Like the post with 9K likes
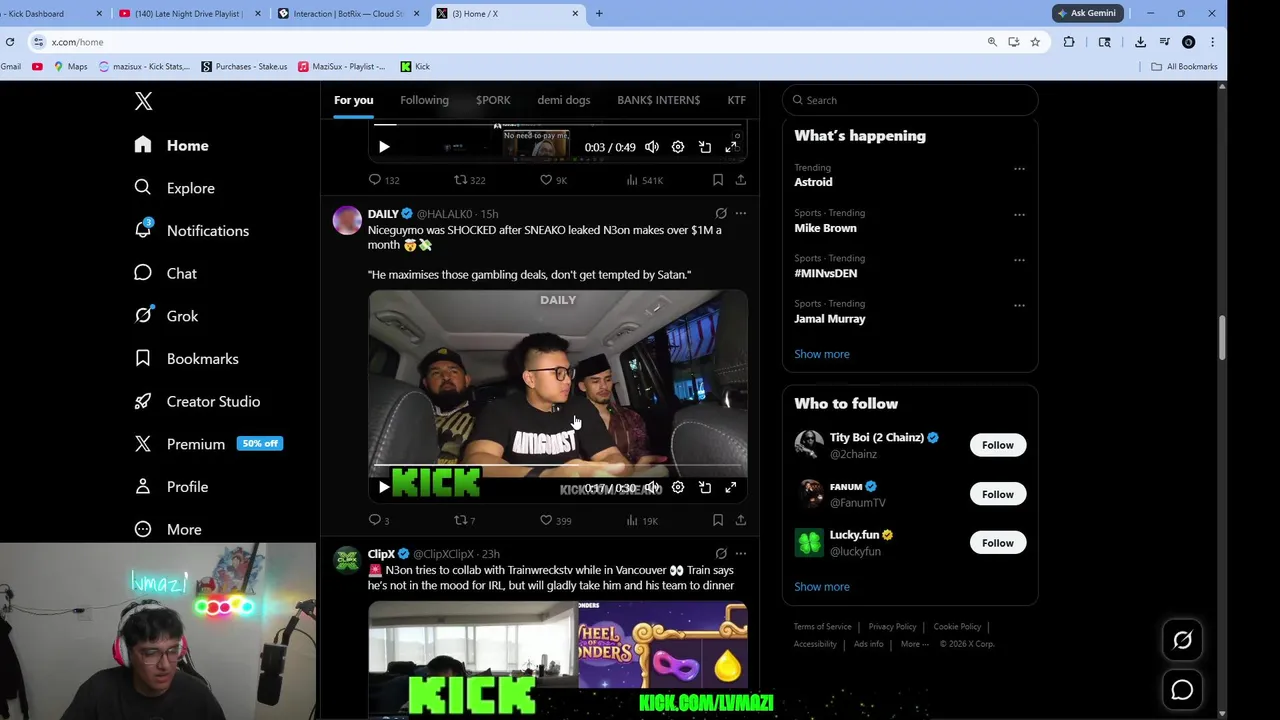Image resolution: width=1280 pixels, height=720 pixels. pyautogui.click(x=553, y=180)
